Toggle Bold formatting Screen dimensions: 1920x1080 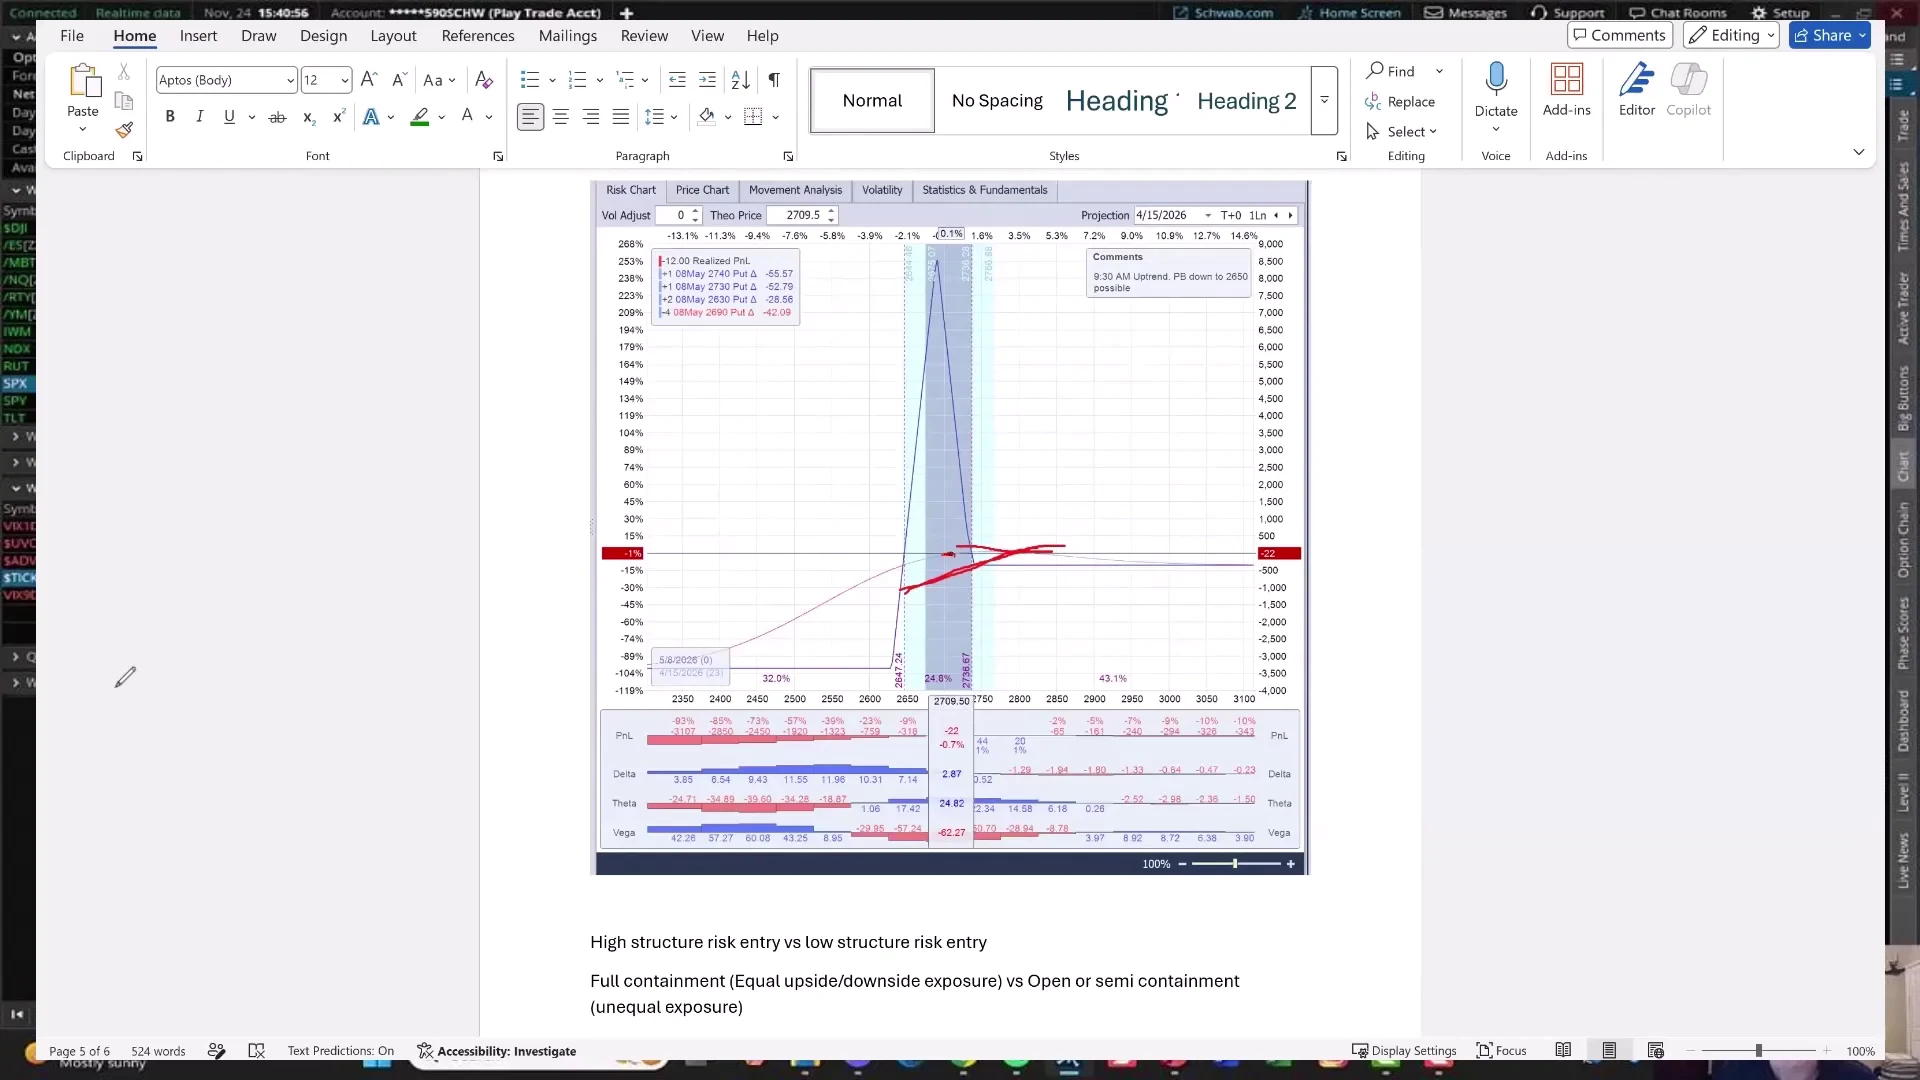pyautogui.click(x=170, y=117)
